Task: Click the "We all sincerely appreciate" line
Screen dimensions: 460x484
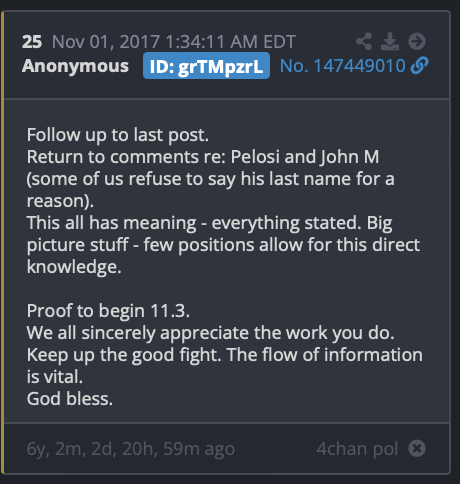Action: click(210, 333)
